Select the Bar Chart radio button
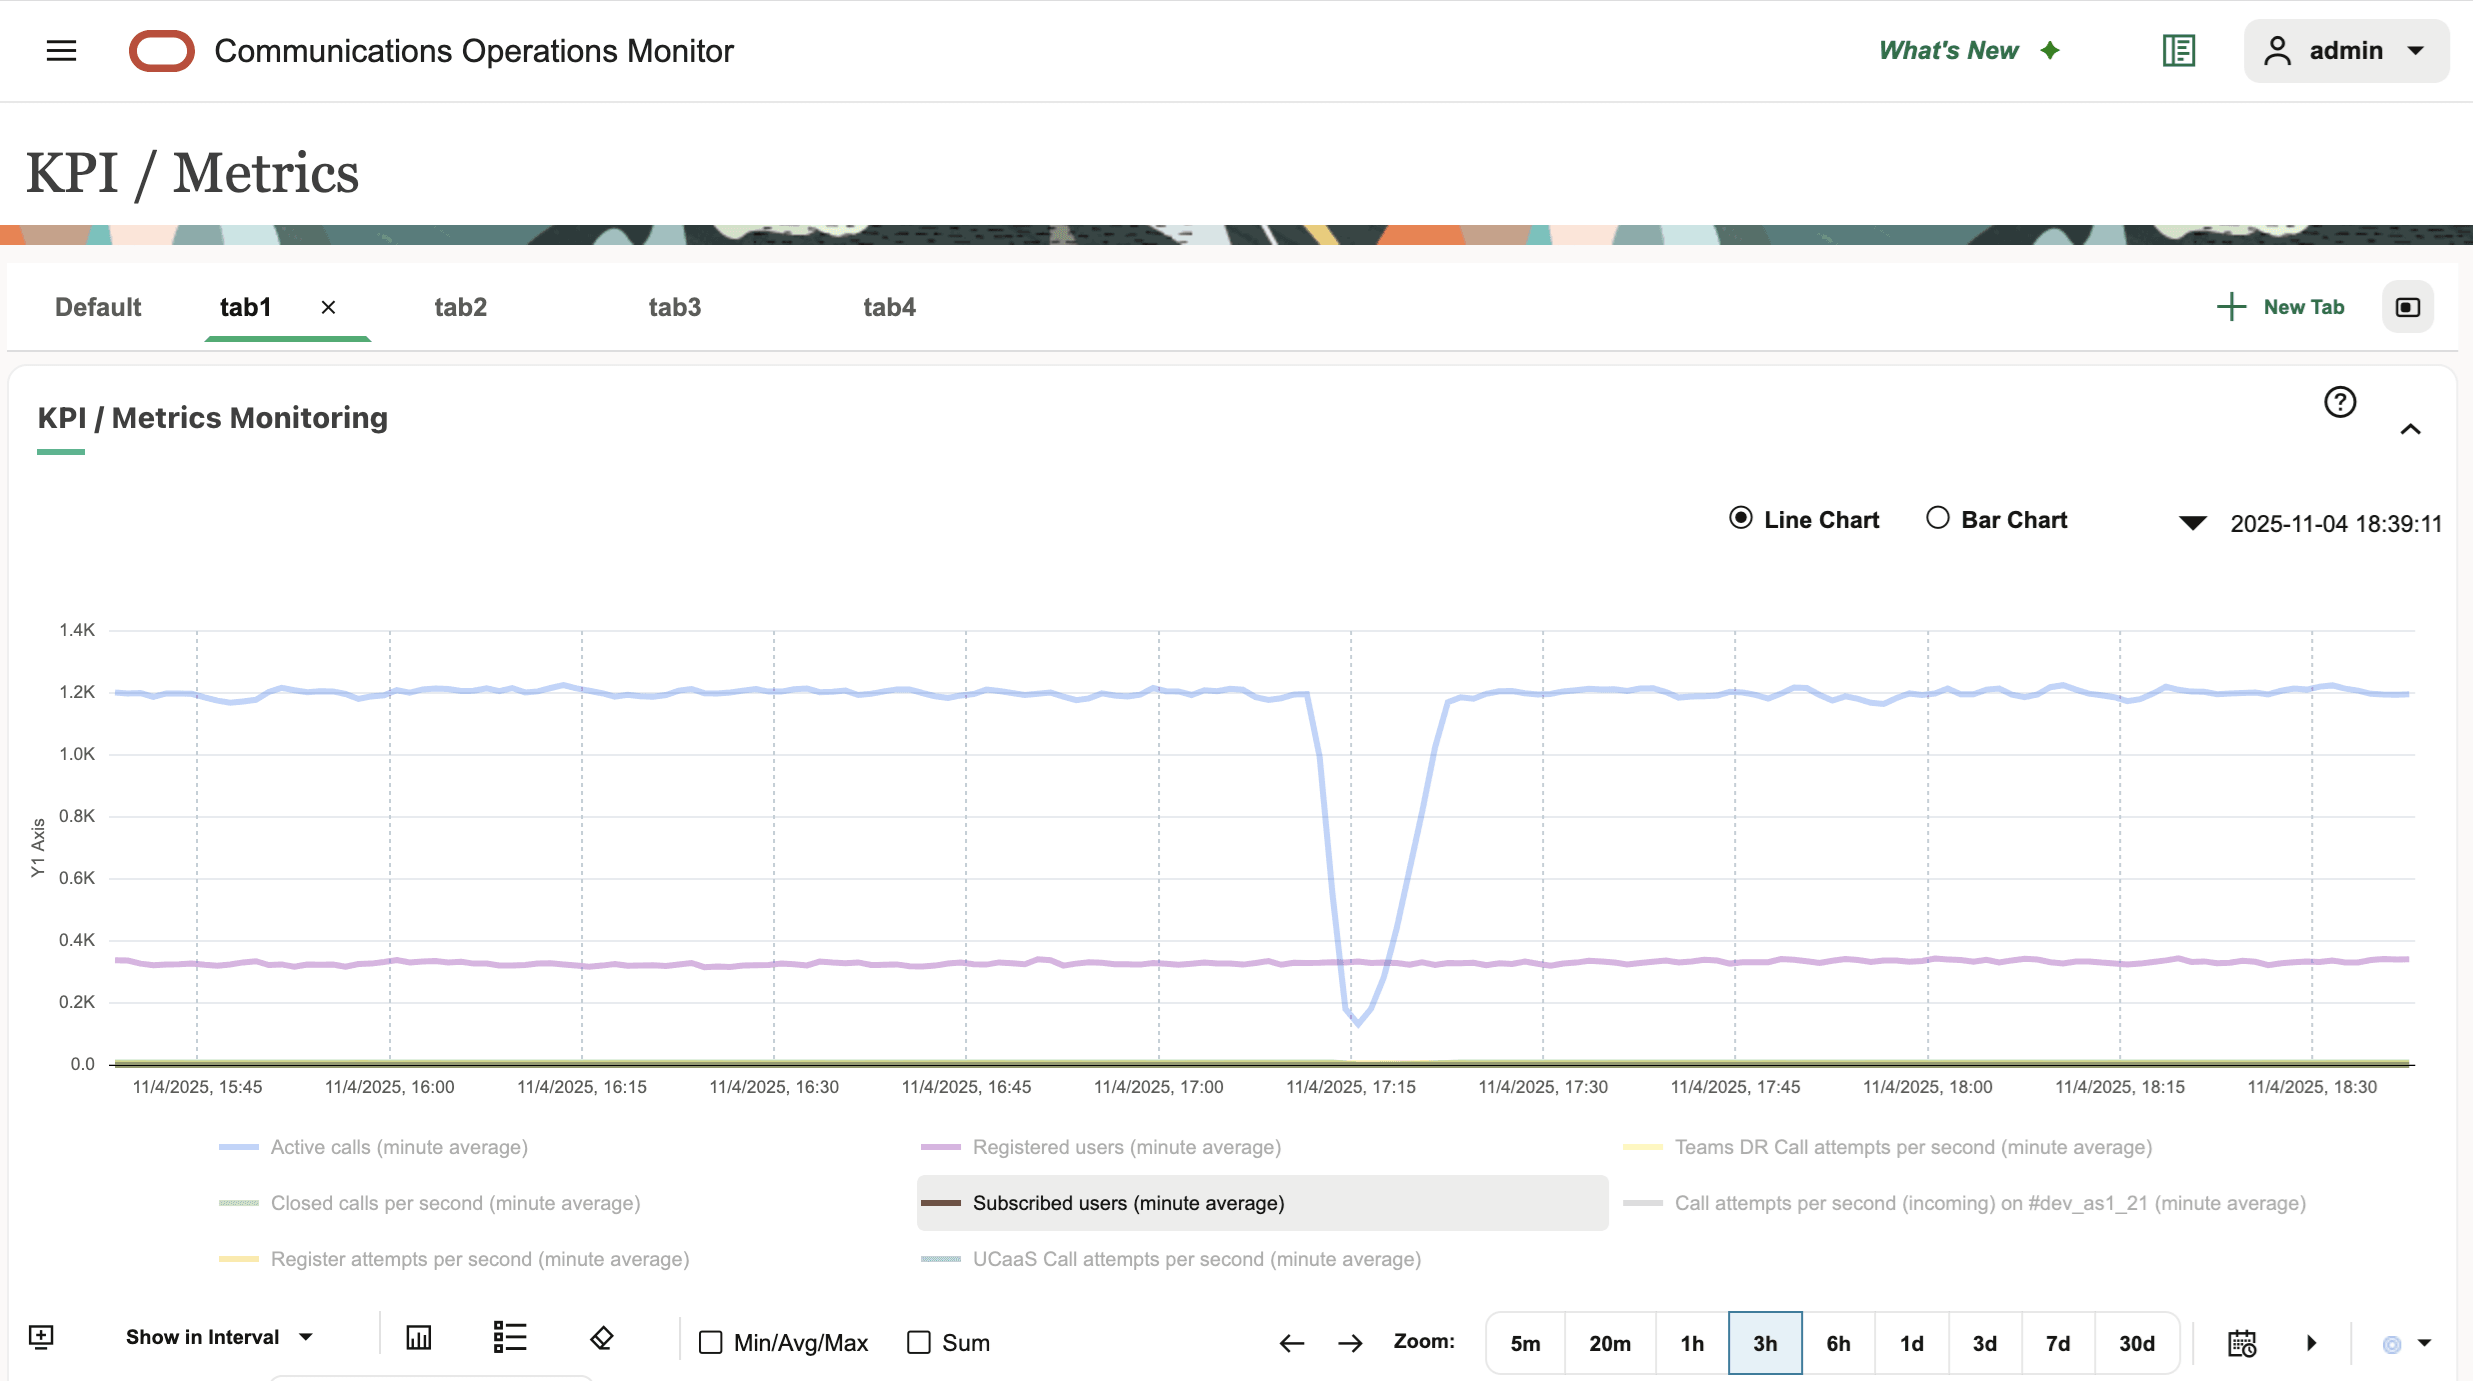2473x1381 pixels. 1938,518
